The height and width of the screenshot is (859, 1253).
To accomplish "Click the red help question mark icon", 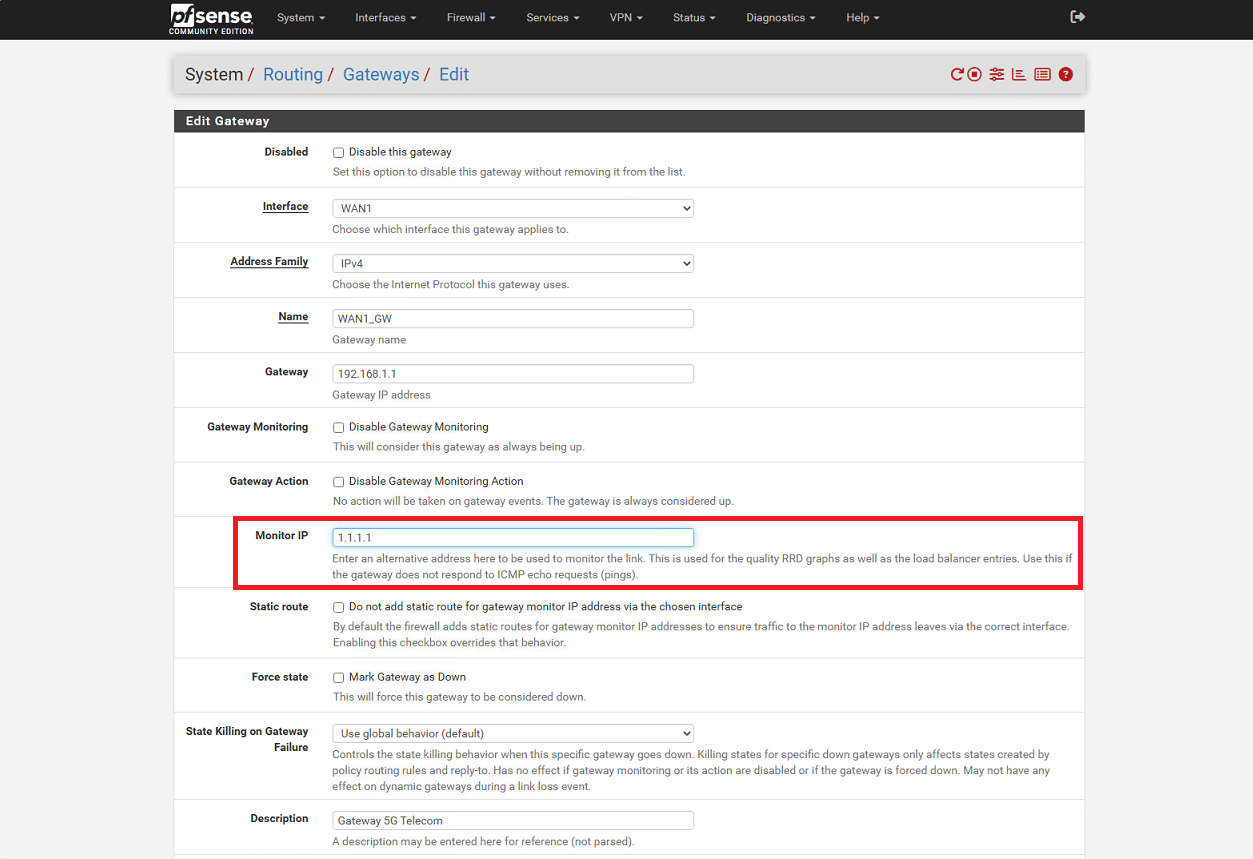I will (x=1066, y=75).
